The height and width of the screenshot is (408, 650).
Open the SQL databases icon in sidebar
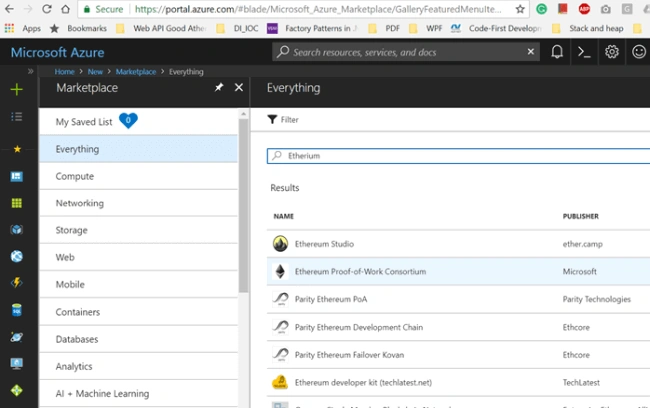(x=17, y=310)
